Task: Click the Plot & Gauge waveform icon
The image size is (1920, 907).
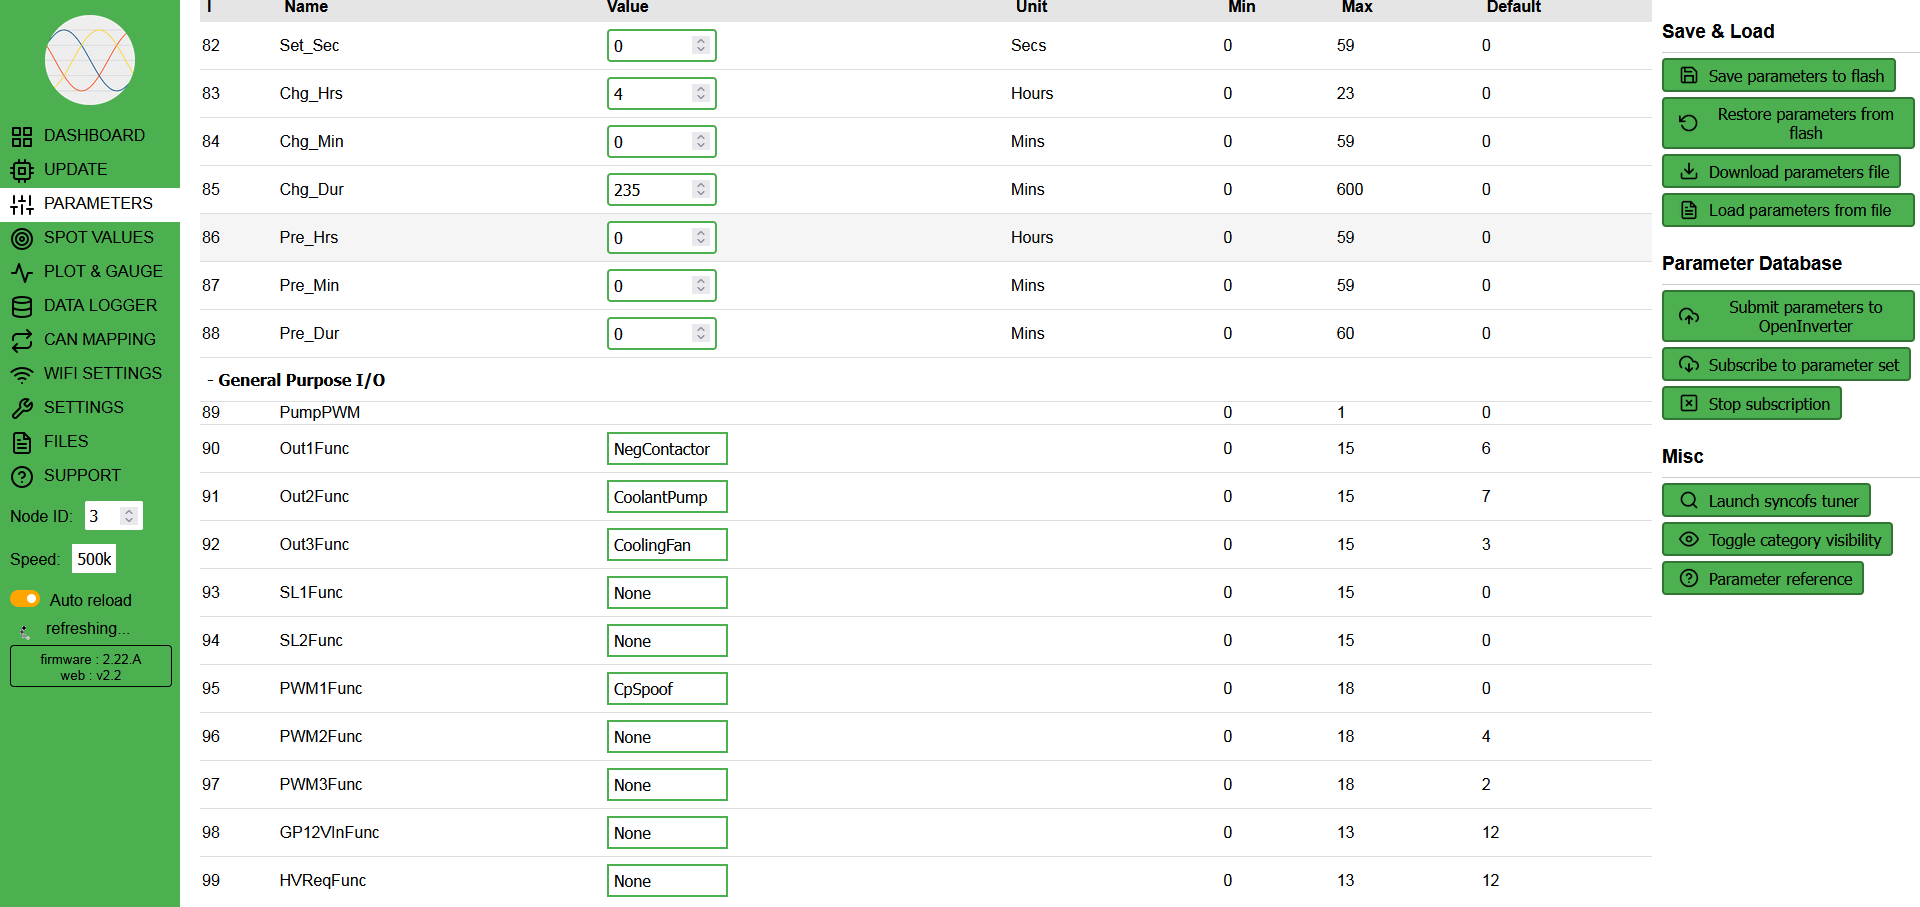Action: tap(22, 272)
